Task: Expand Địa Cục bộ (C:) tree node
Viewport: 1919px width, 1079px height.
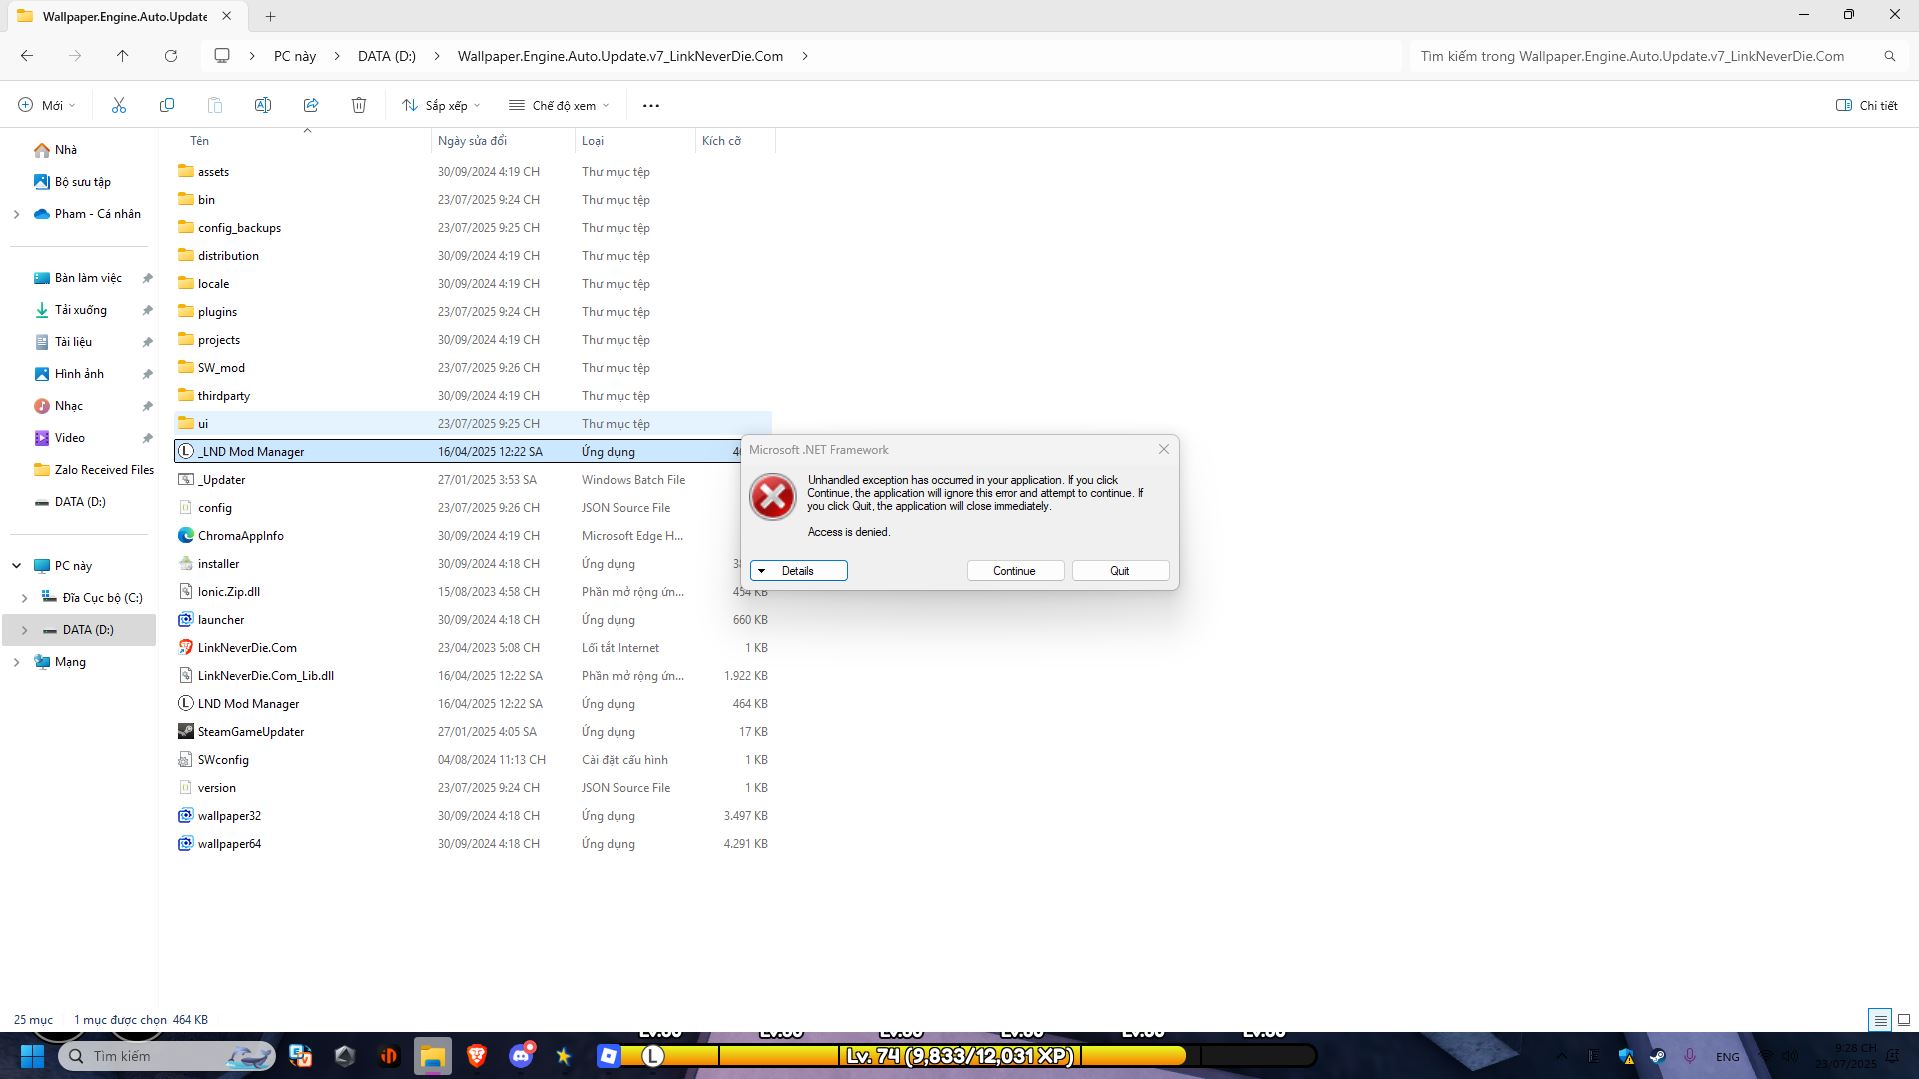Action: click(25, 598)
